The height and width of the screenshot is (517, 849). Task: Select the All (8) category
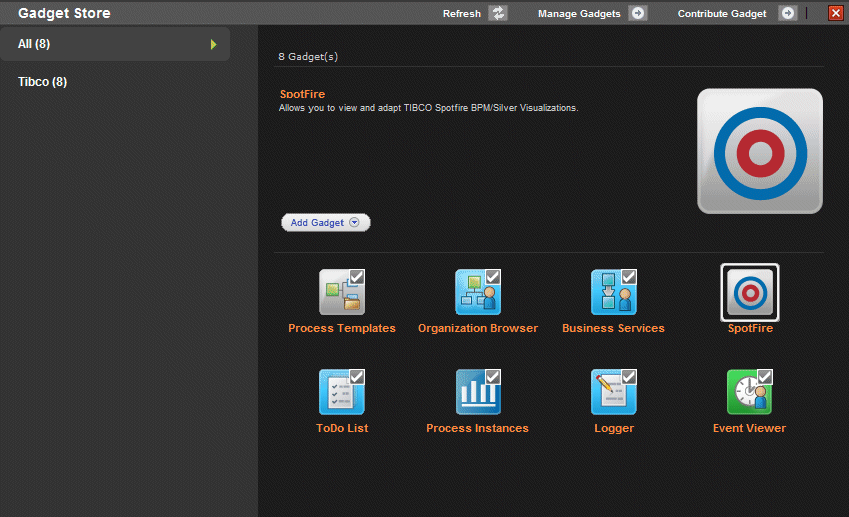pos(115,44)
